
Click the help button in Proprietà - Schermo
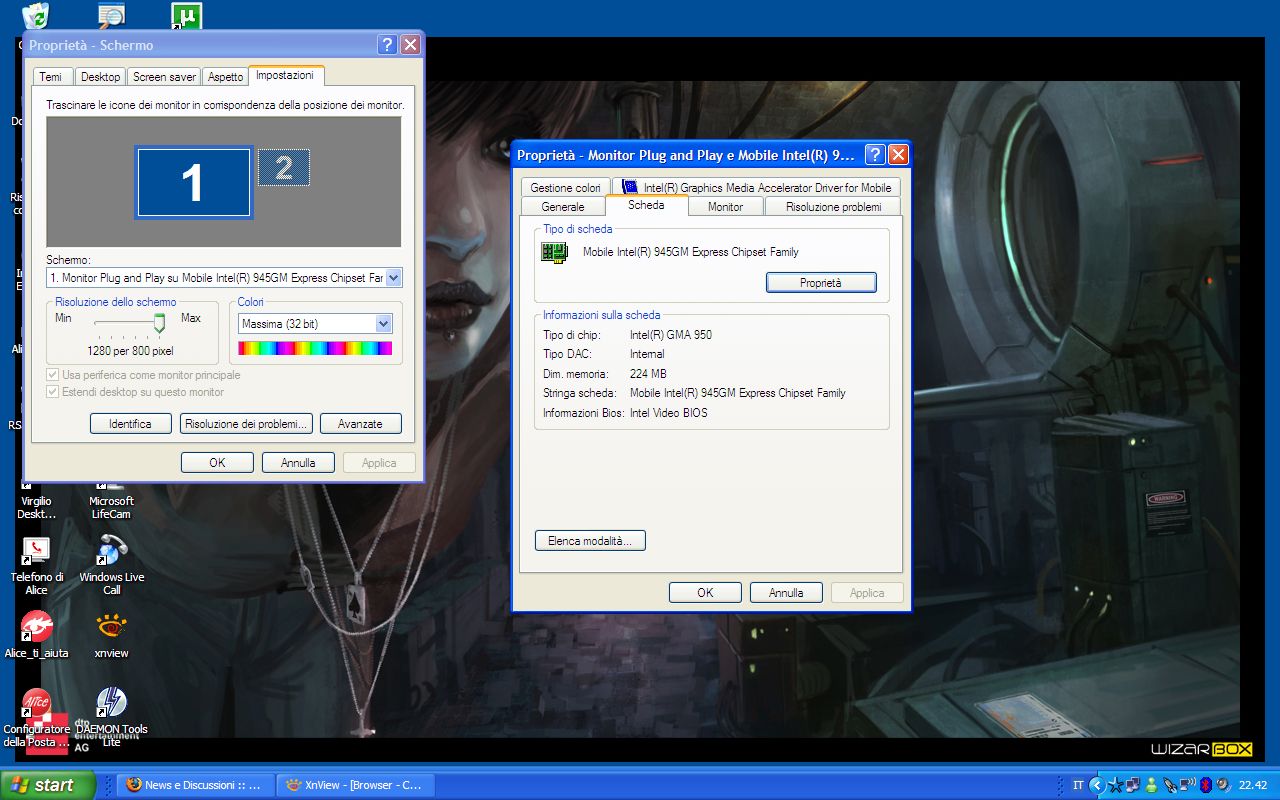click(x=388, y=45)
